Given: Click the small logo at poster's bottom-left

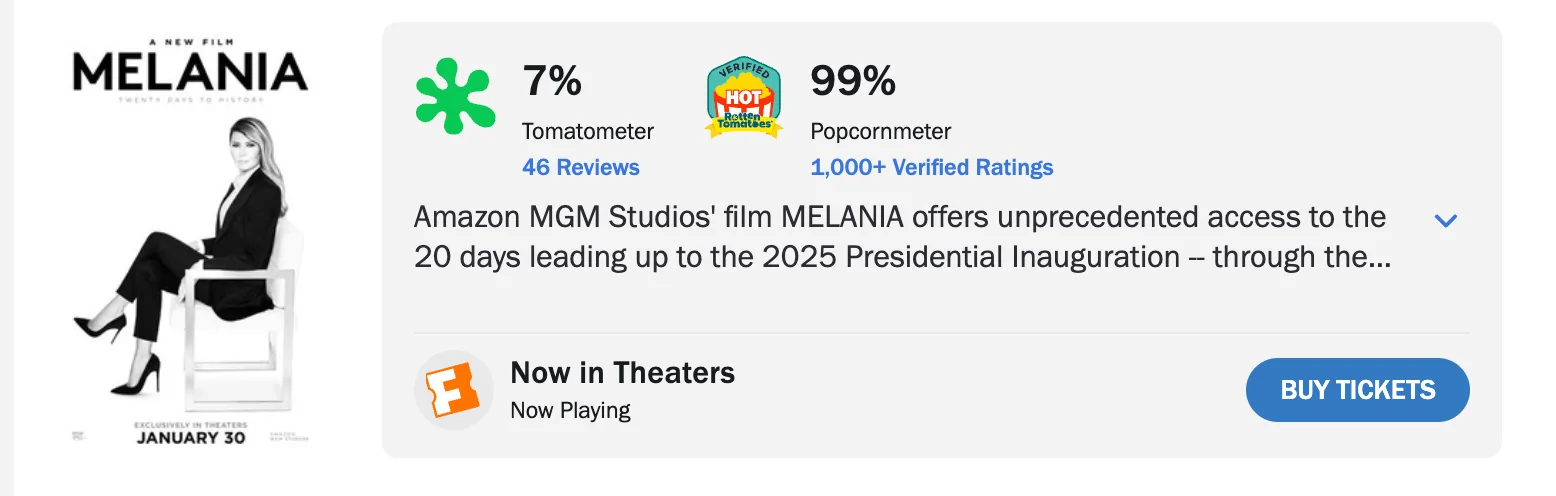Looking at the screenshot, I should tap(79, 436).
